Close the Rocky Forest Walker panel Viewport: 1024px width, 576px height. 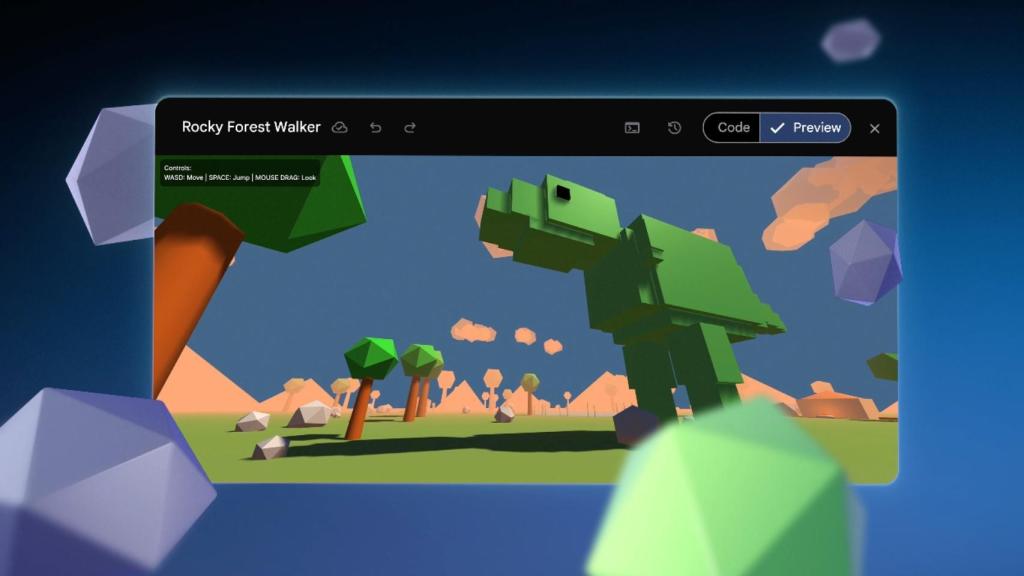coord(875,128)
